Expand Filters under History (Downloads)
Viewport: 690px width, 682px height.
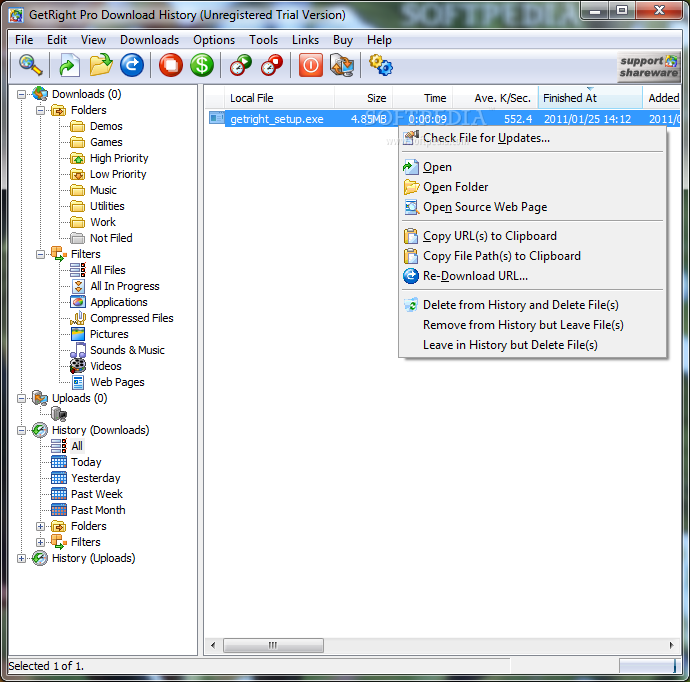click(40, 542)
